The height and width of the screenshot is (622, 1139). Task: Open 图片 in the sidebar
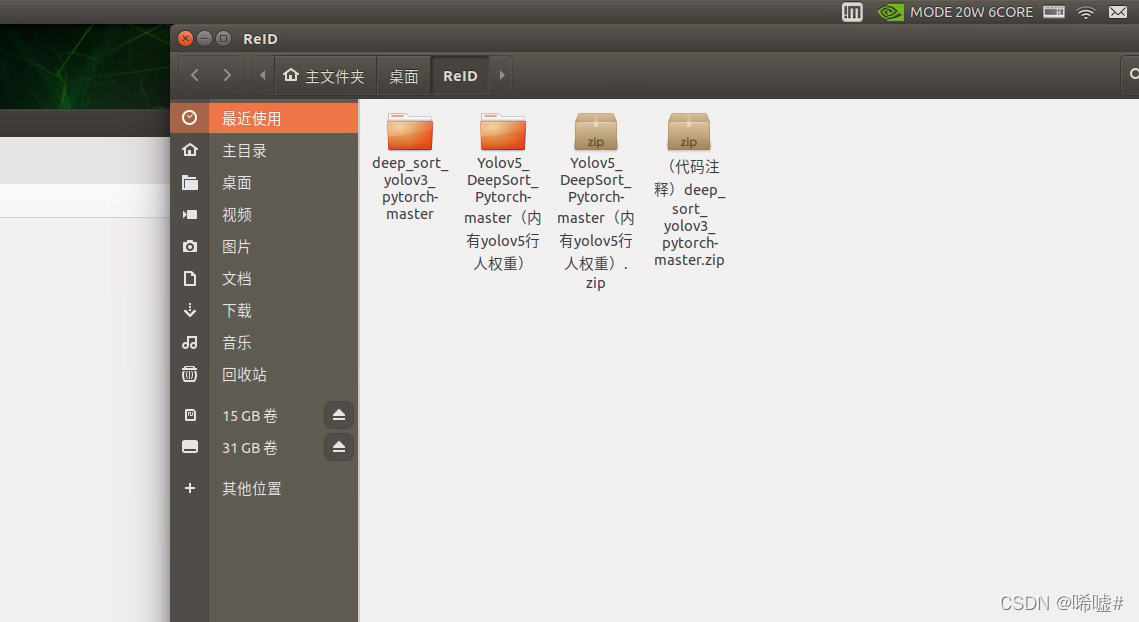point(237,246)
